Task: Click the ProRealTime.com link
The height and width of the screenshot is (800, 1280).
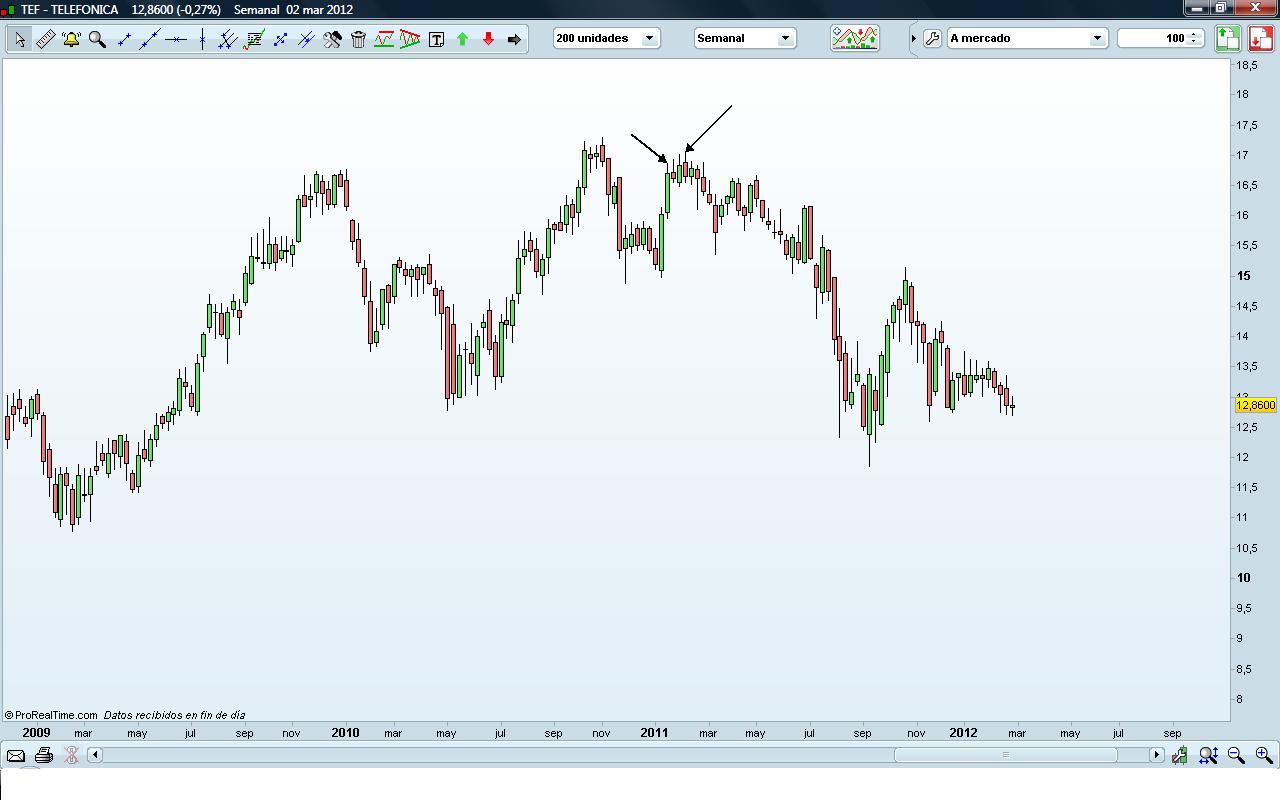Action: tap(56, 715)
